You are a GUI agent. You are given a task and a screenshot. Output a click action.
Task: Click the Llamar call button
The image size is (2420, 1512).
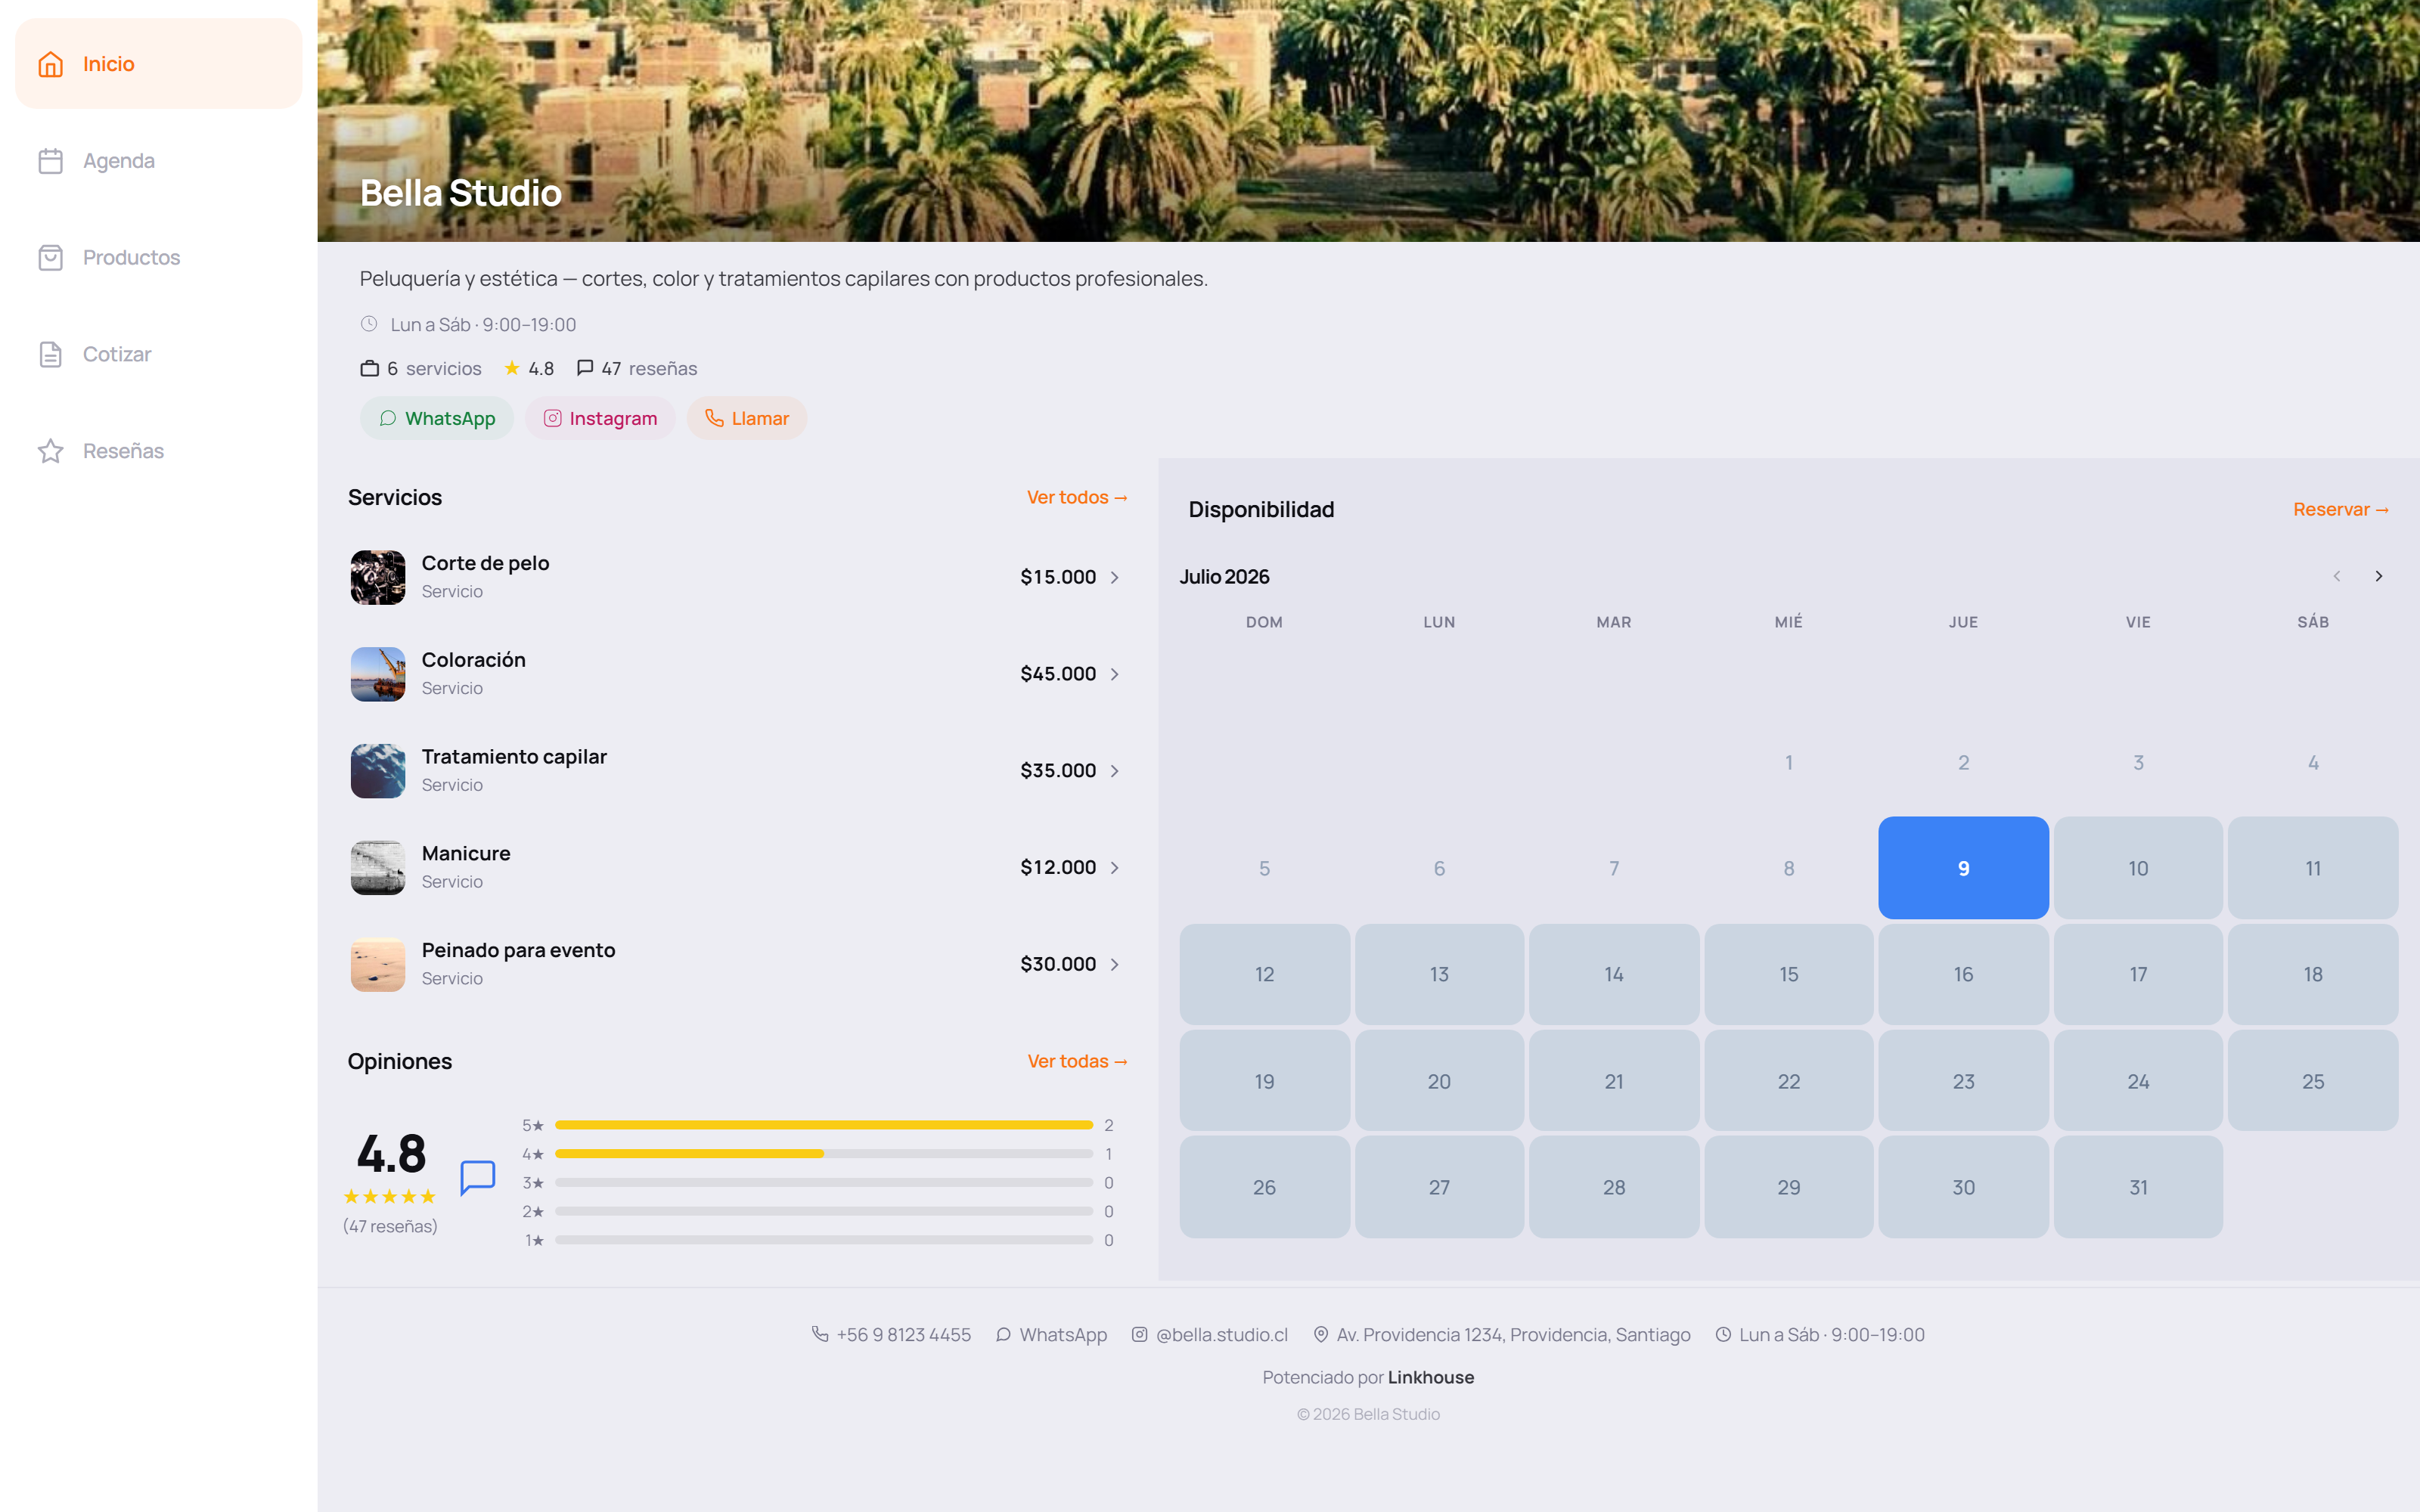746,418
